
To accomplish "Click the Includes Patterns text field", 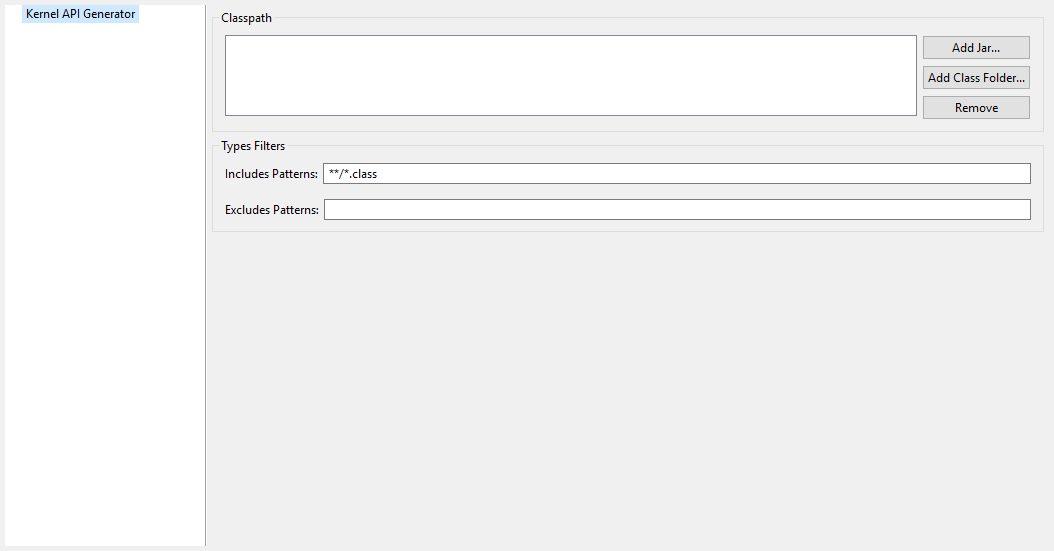I will click(676, 174).
